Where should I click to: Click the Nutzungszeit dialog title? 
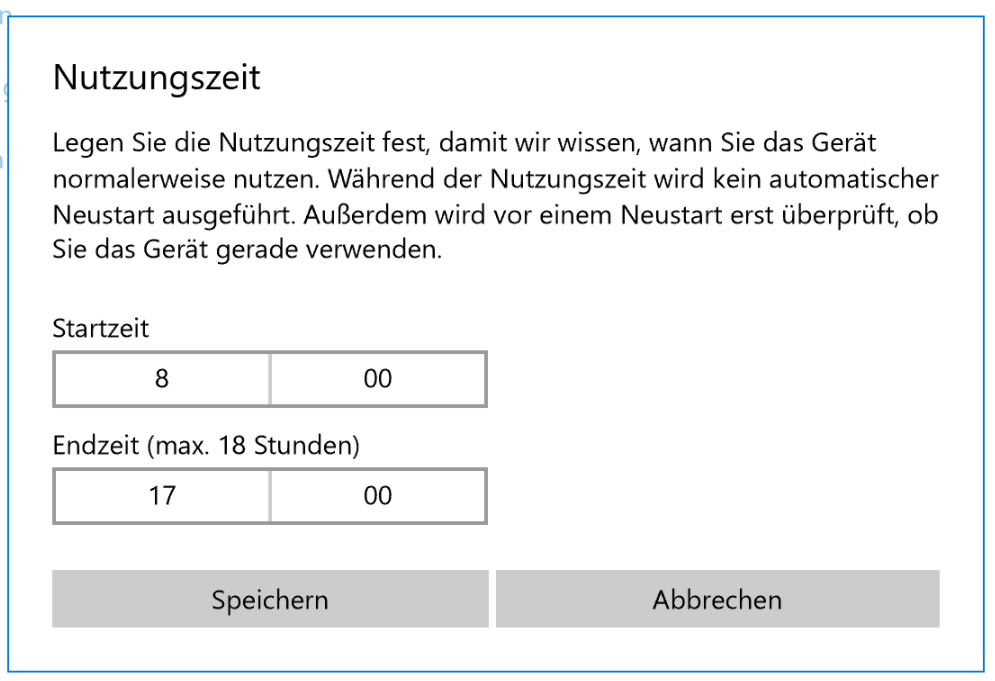tap(156, 78)
